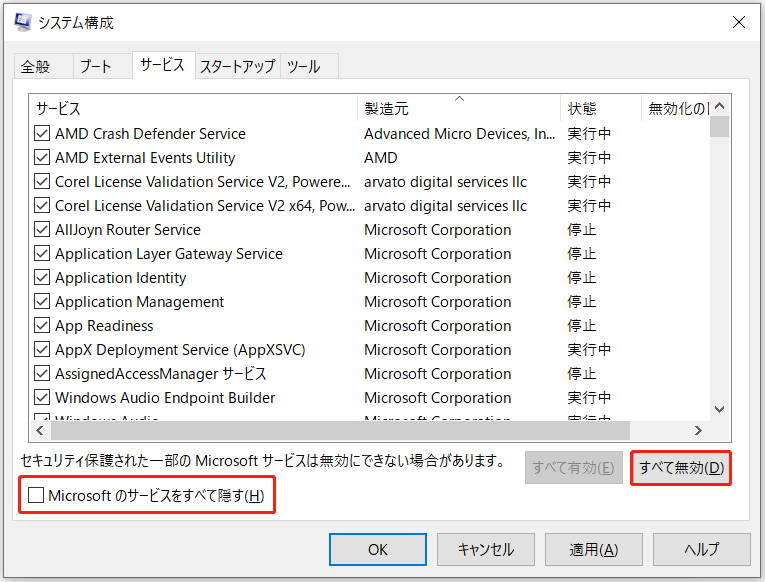Viewport: 765px width, 582px height.
Task: Click AMD manufacturer cell
Action: pos(381,158)
